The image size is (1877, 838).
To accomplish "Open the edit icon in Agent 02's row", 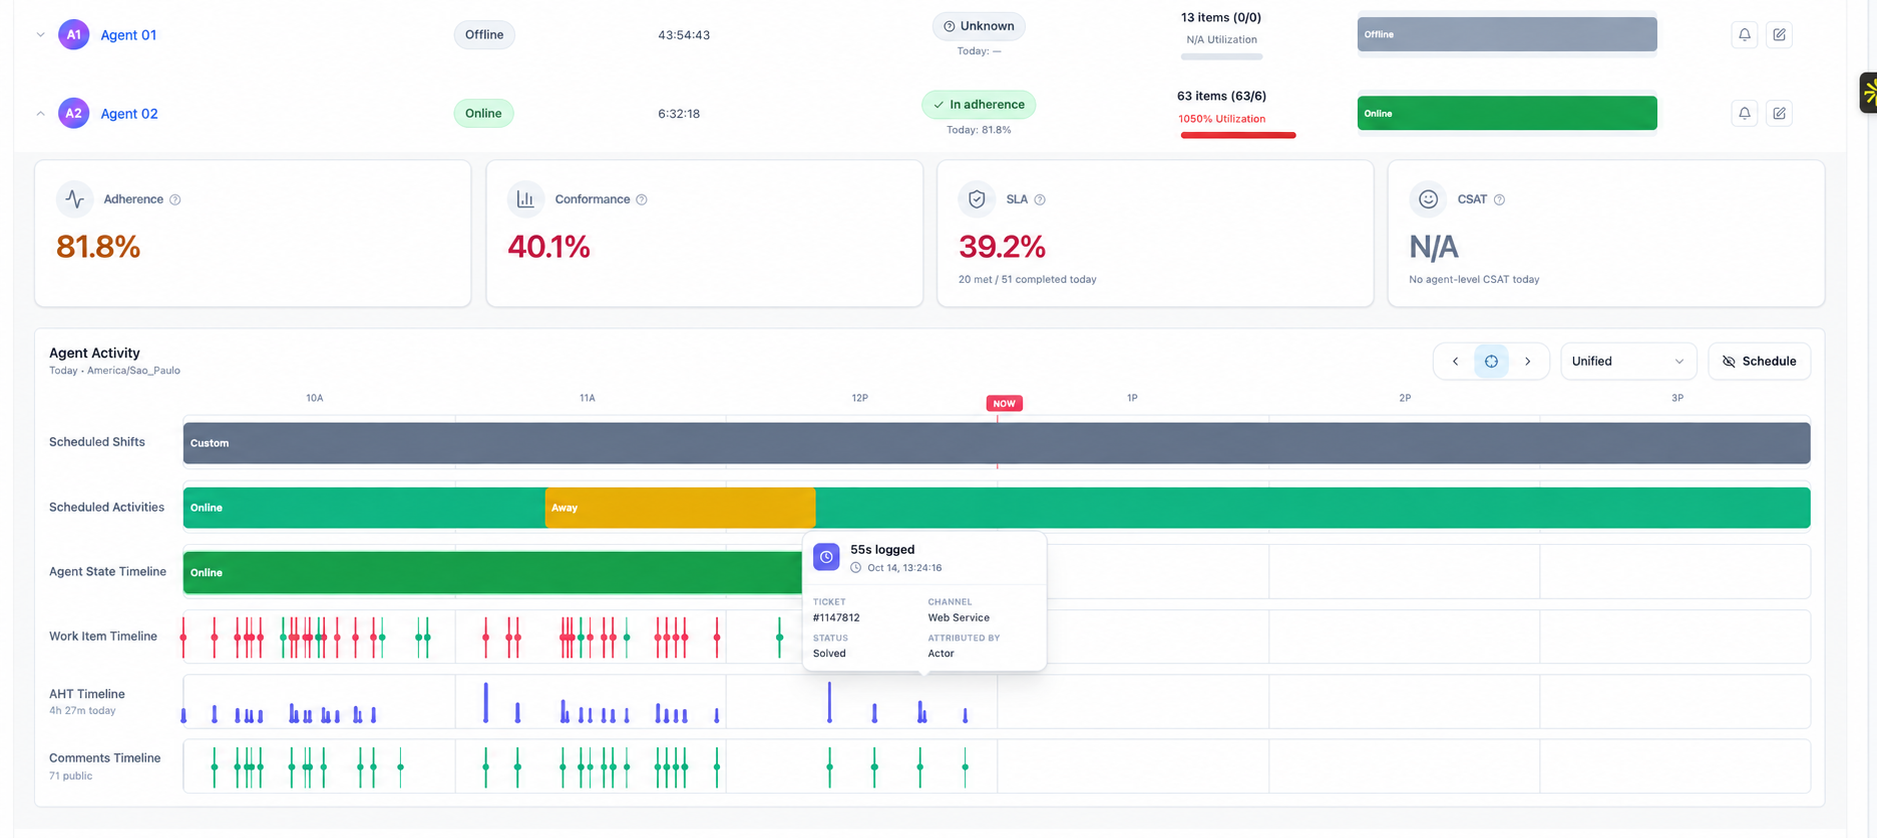I will pyautogui.click(x=1779, y=113).
